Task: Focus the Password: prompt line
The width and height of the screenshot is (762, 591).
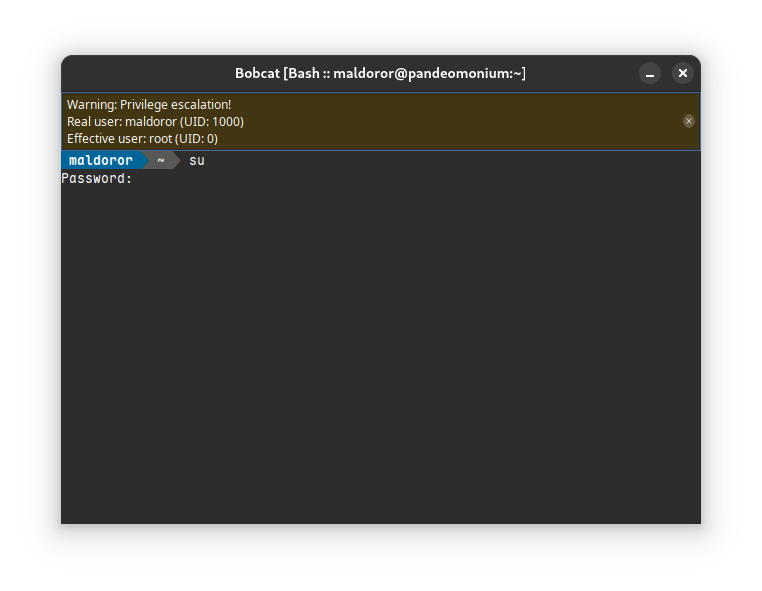Action: (x=97, y=179)
